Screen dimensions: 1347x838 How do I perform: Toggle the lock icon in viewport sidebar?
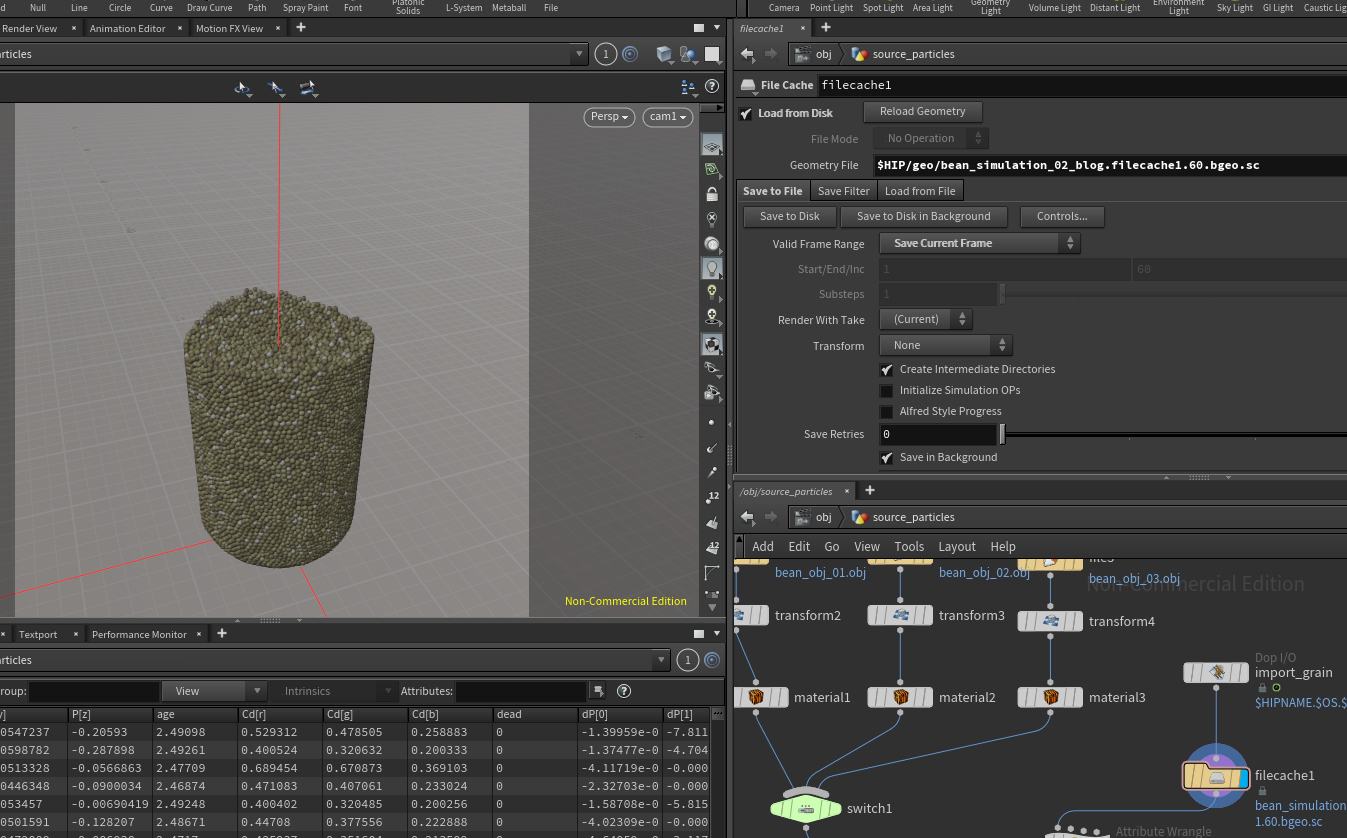pos(712,194)
